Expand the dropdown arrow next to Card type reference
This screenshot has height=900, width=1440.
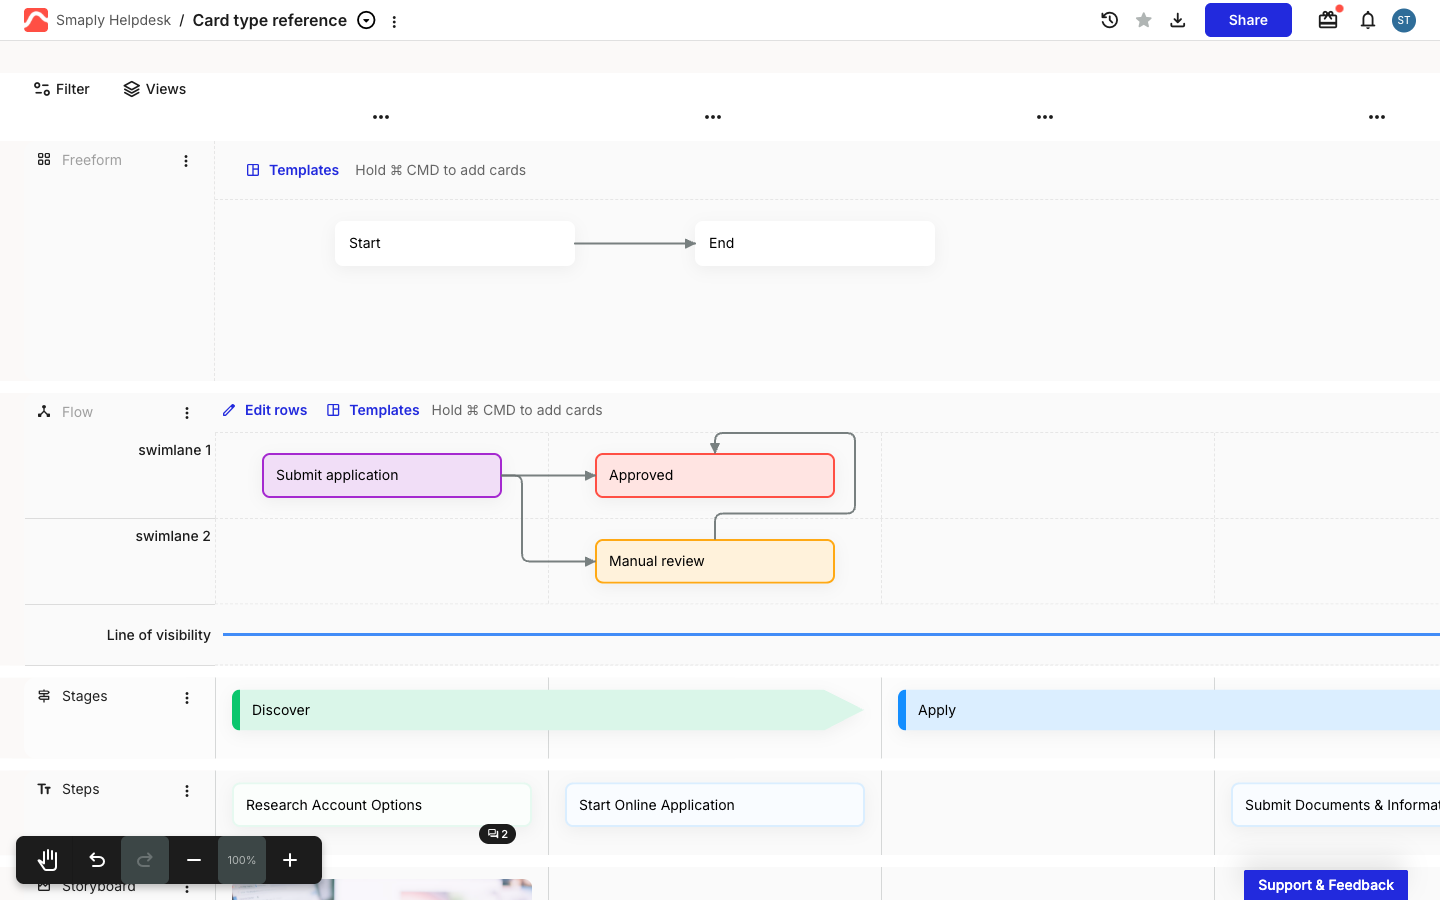[367, 20]
